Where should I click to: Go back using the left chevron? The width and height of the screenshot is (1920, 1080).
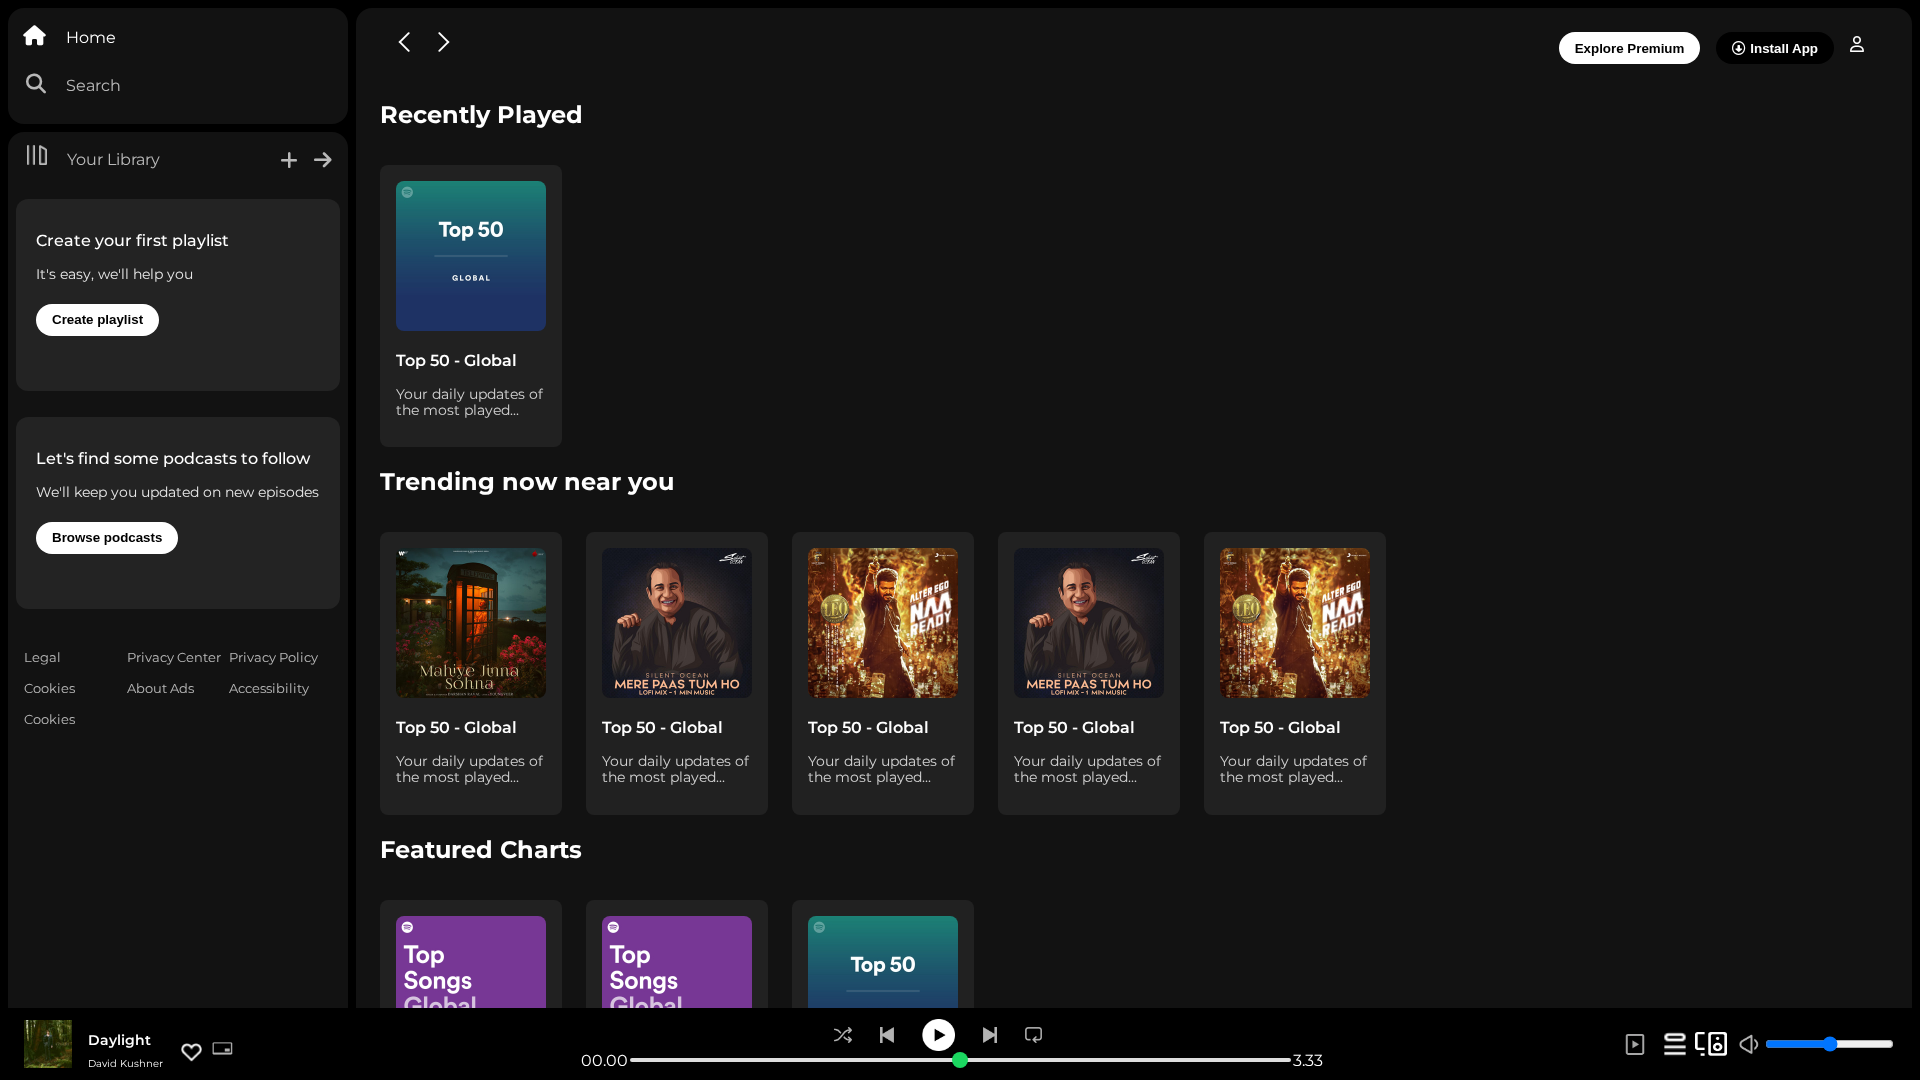[404, 42]
